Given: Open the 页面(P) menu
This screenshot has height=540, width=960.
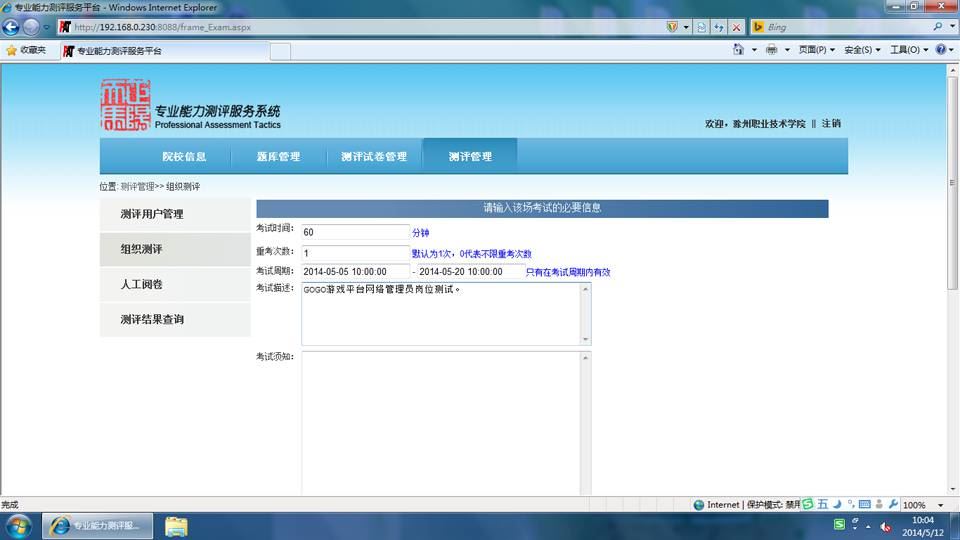Looking at the screenshot, I should click(817, 50).
